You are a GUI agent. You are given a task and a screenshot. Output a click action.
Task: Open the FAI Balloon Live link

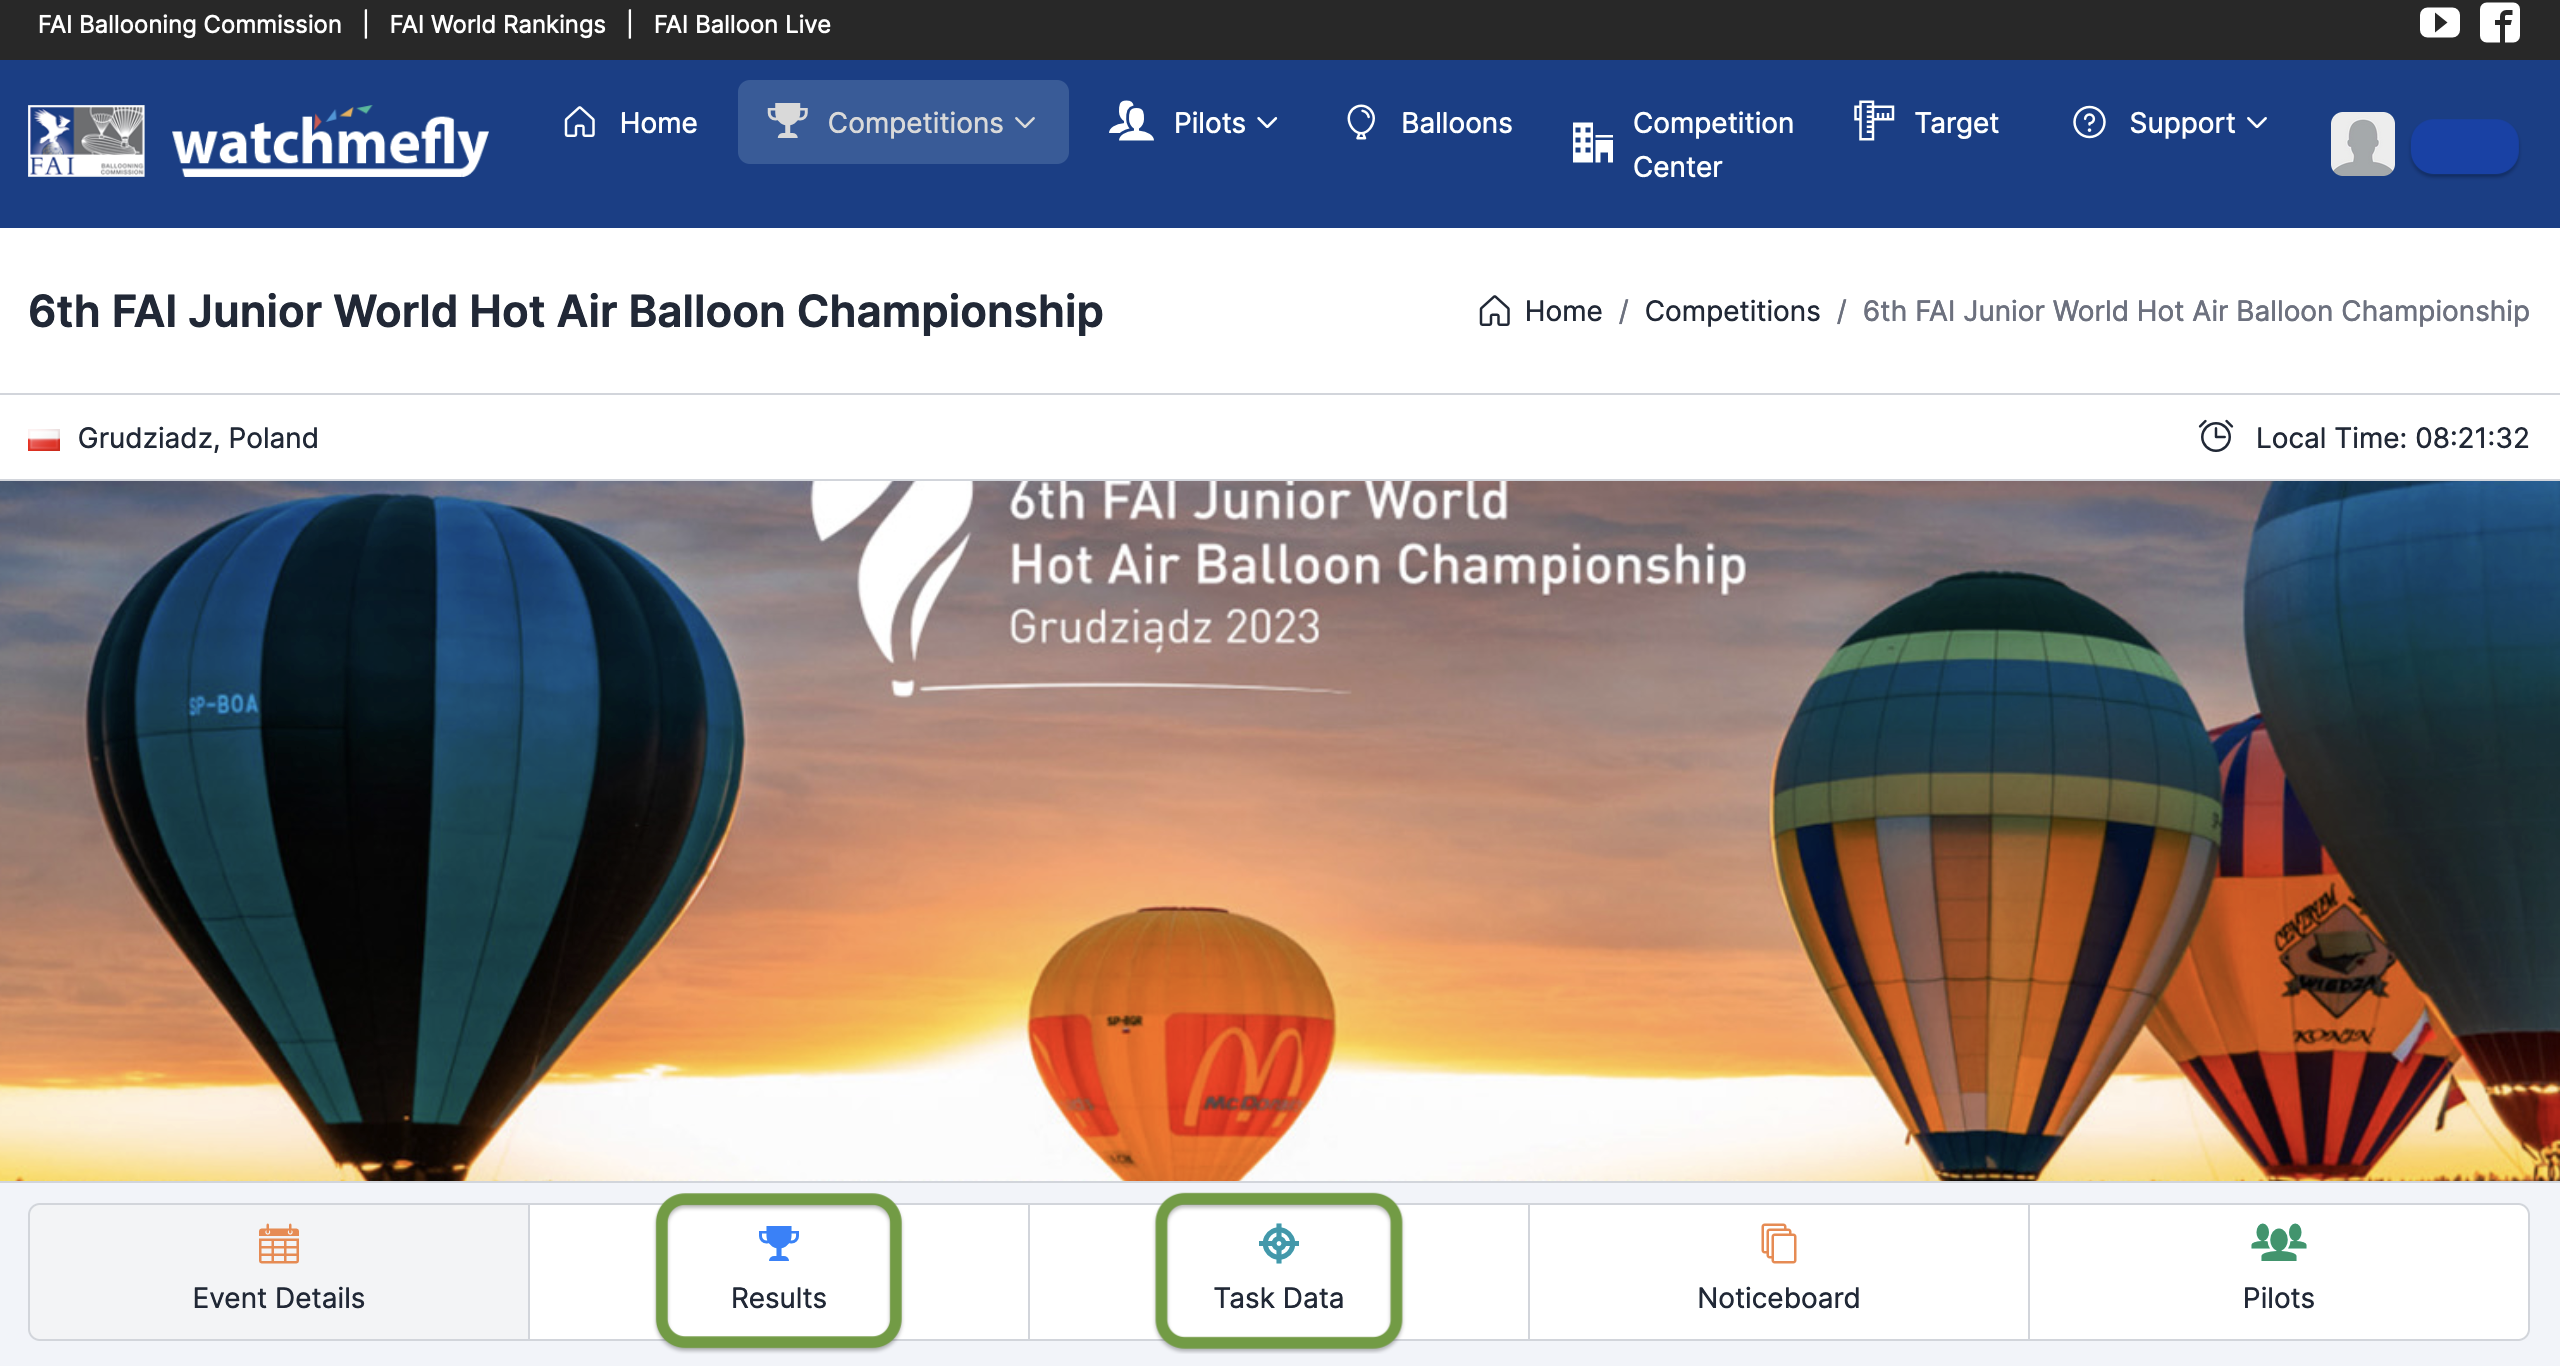742,24
